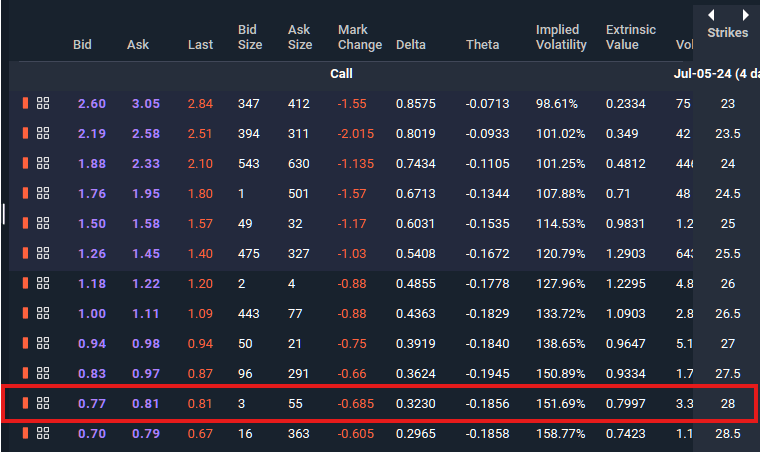Click the grid icon in the 24.5 strike row
The image size is (760, 452).
(x=43, y=193)
